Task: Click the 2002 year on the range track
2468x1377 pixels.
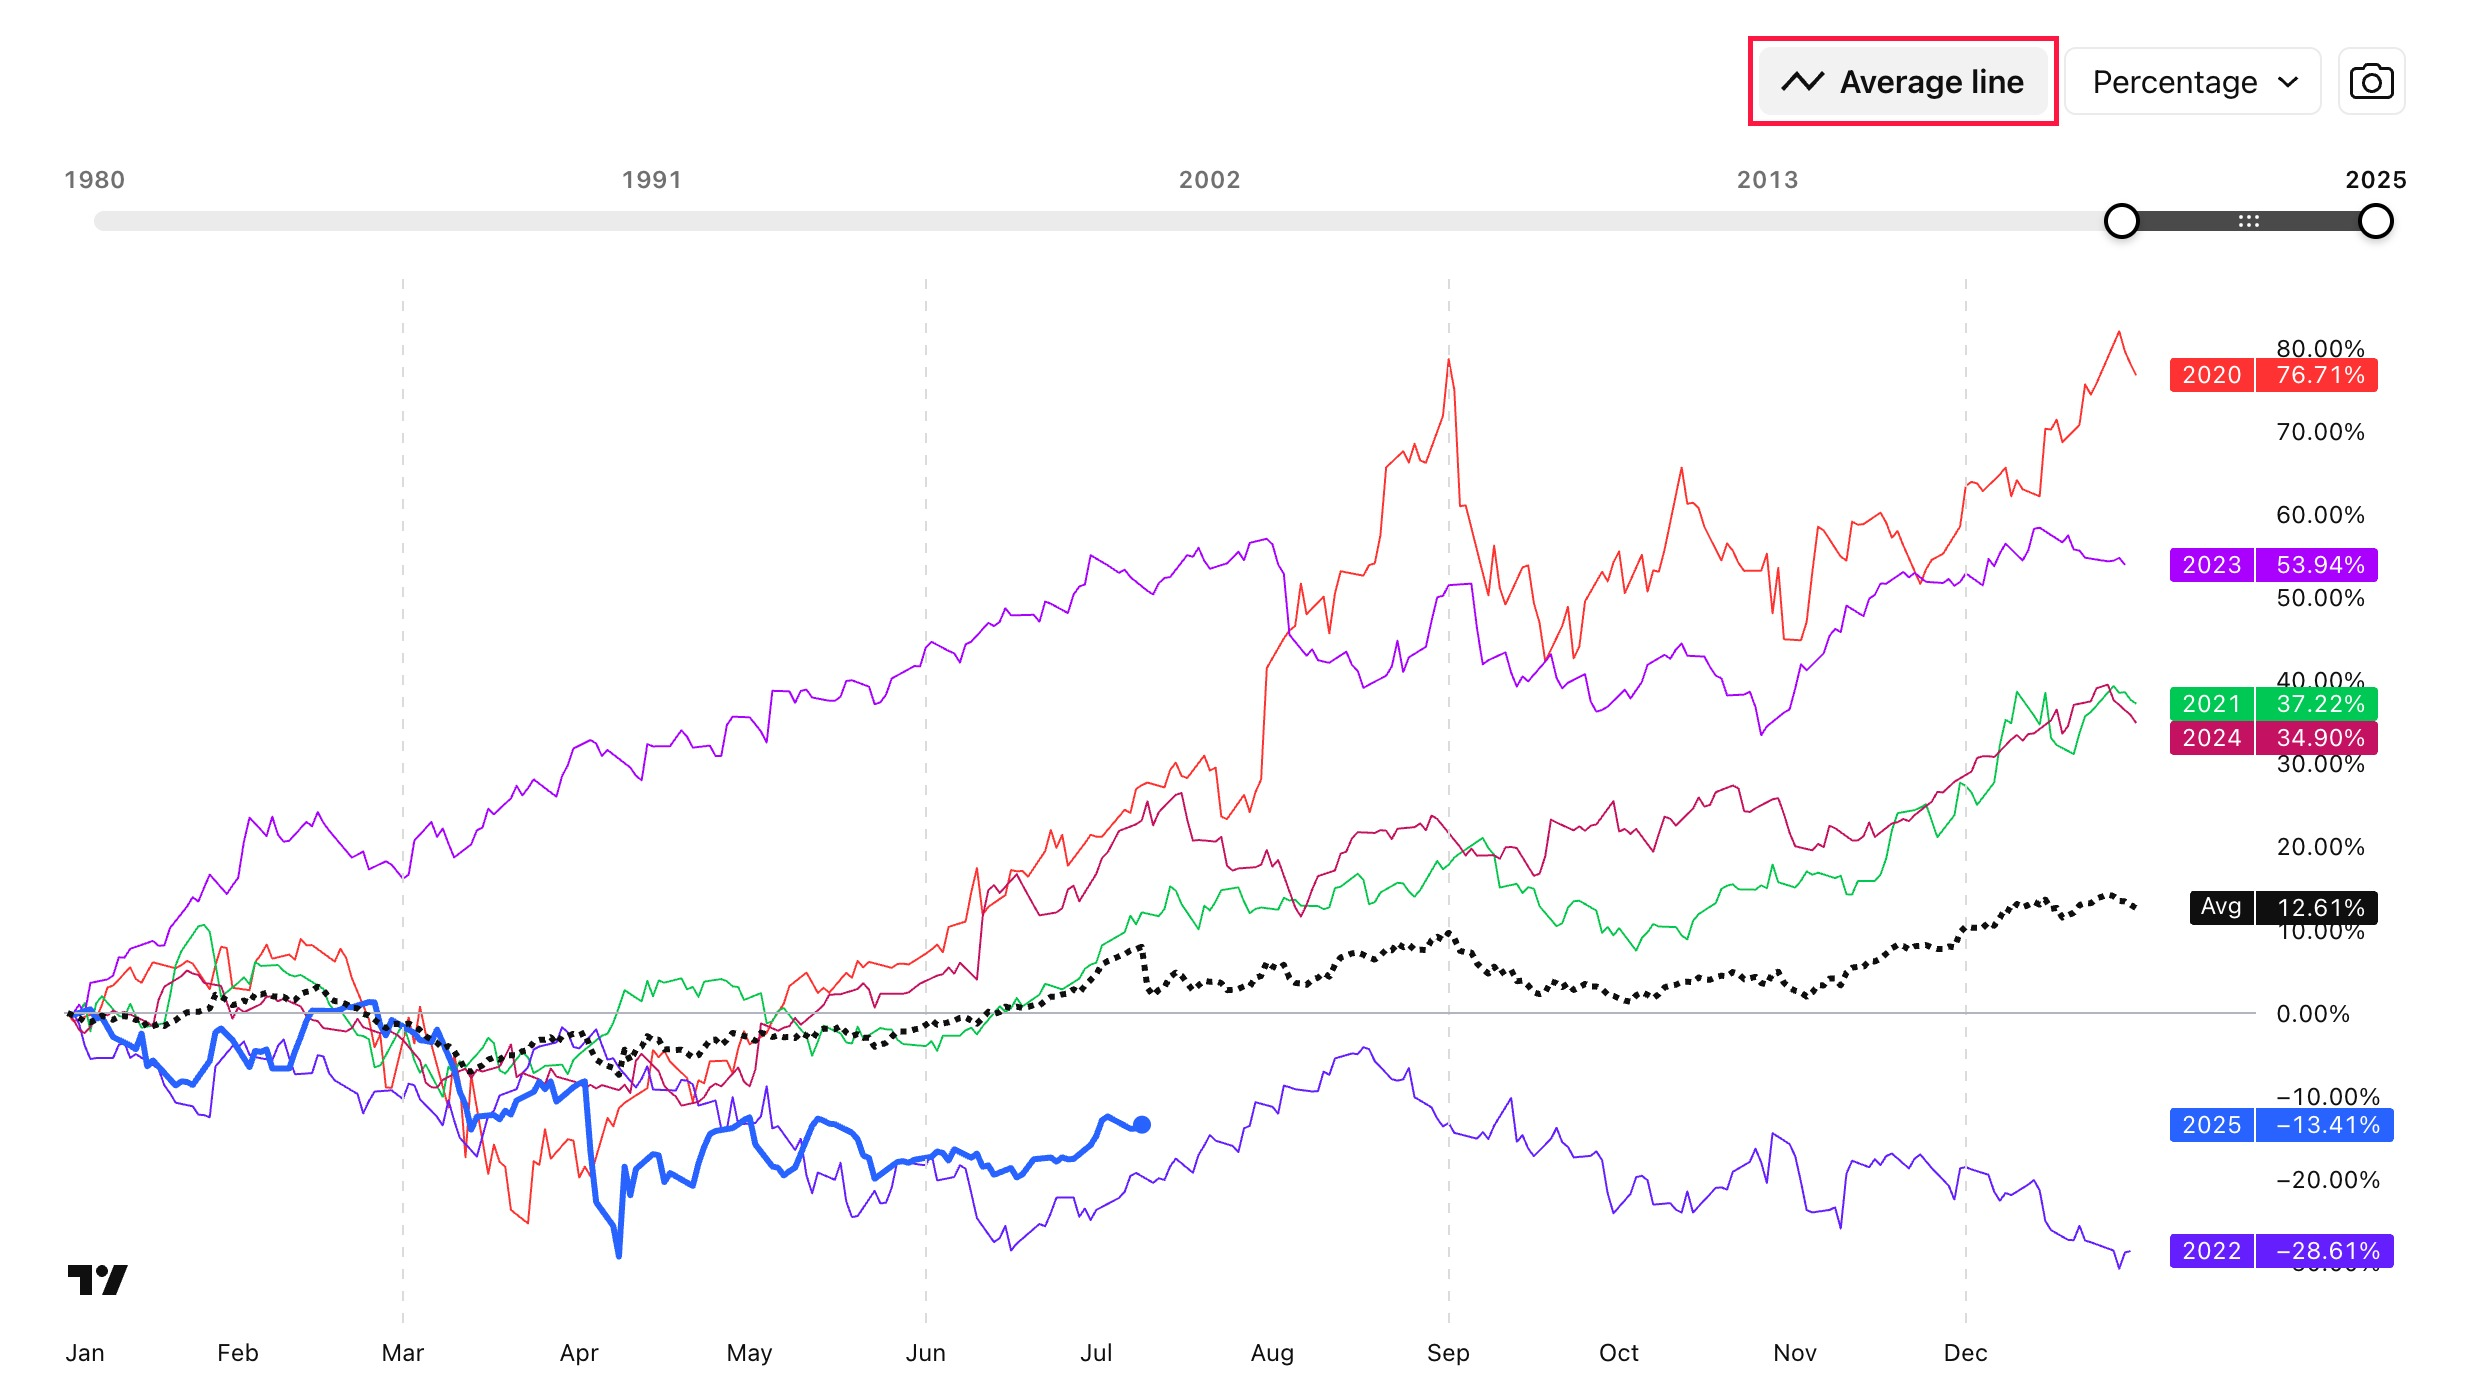Action: point(1209,180)
